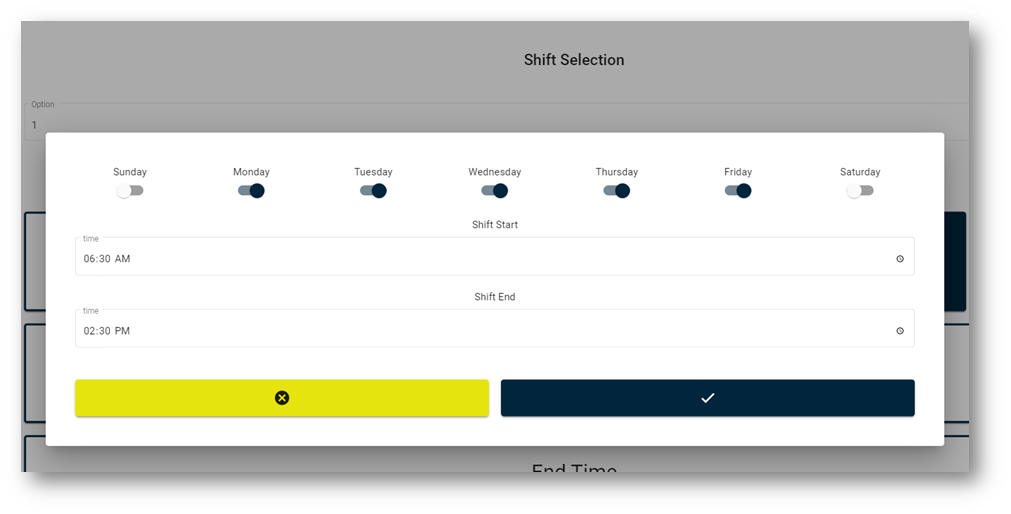
Task: Click the Wednesday day label
Action: click(495, 172)
